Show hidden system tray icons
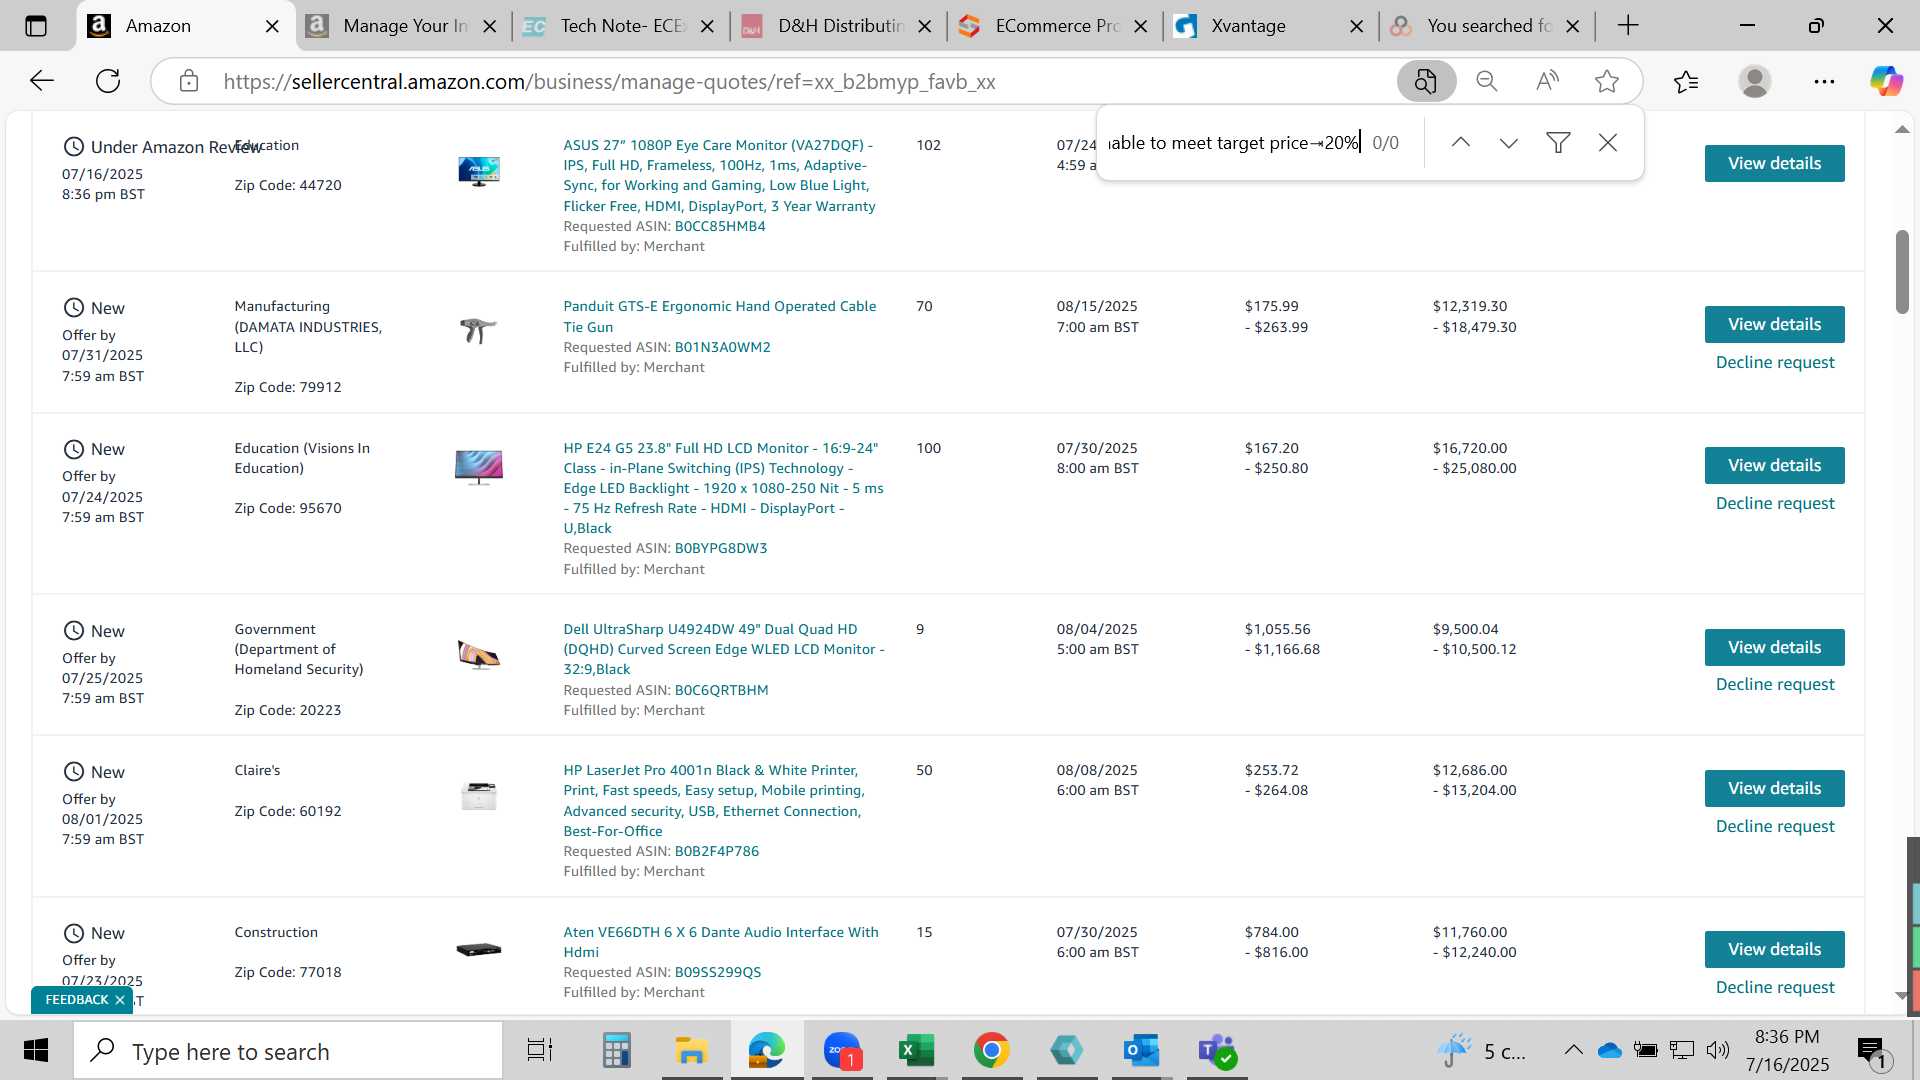Image resolution: width=1920 pixels, height=1080 pixels. pos(1573,1050)
